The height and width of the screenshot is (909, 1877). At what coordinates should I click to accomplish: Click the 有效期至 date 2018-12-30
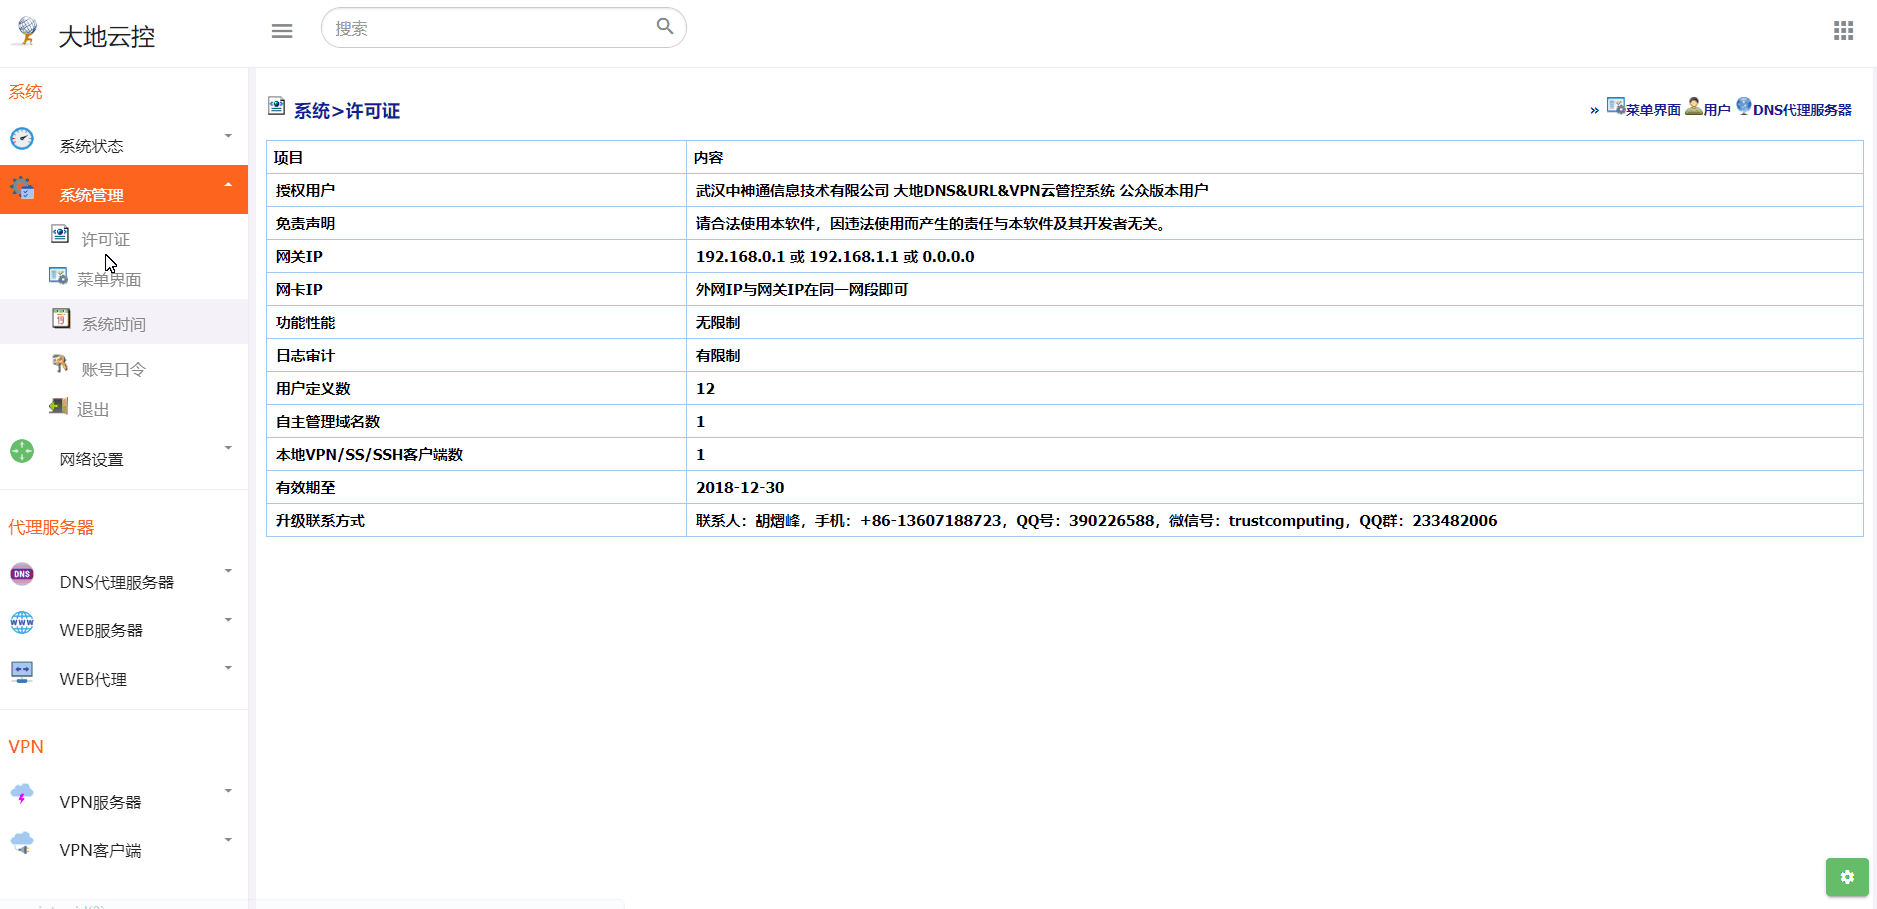pos(740,488)
